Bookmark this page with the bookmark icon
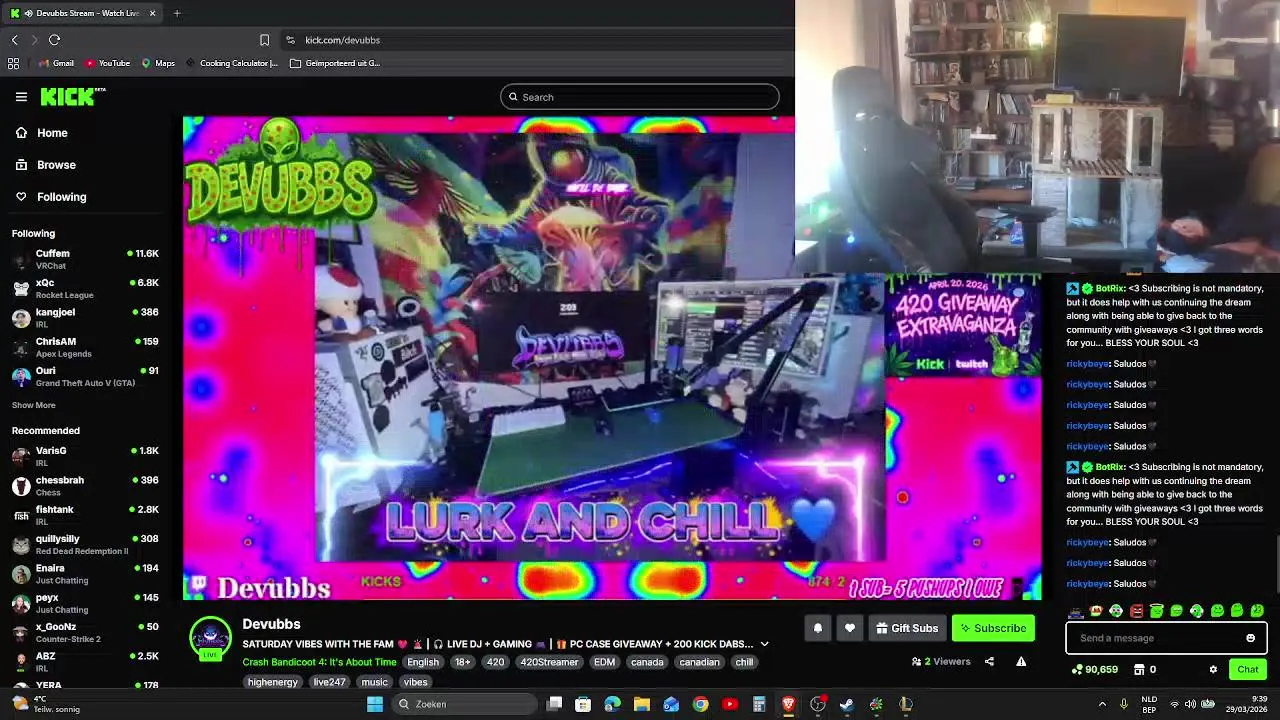The height and width of the screenshot is (720, 1280). 264,40
